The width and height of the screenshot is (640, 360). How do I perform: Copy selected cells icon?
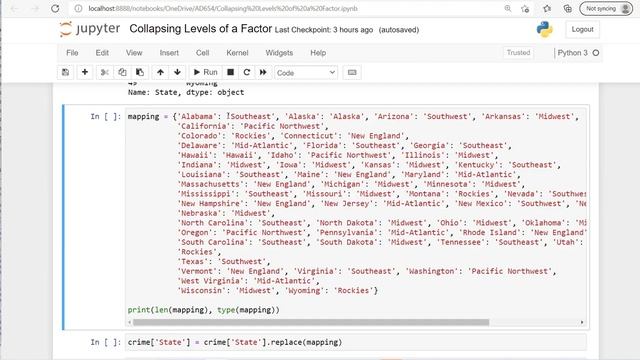122,72
